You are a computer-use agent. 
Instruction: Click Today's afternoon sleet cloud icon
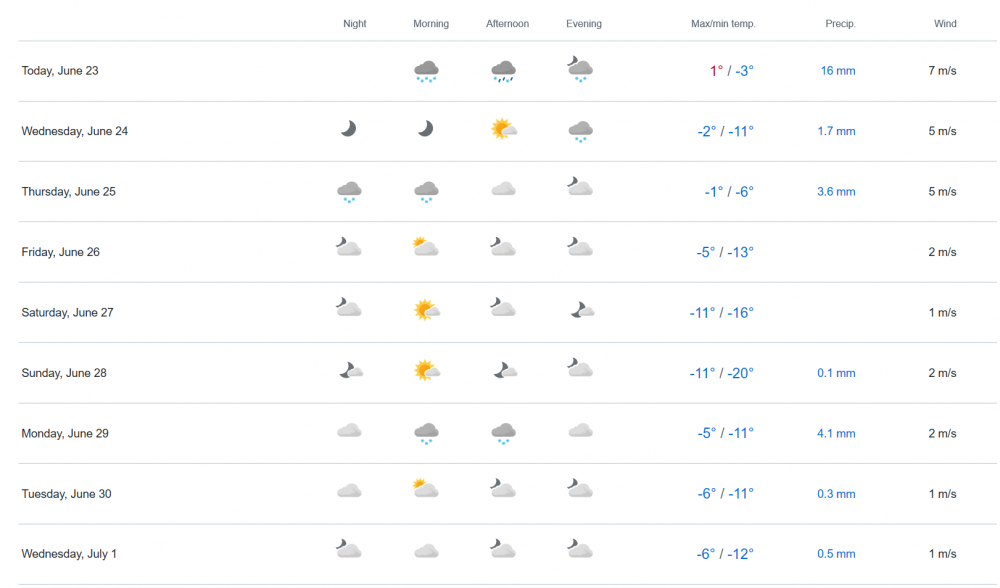(503, 70)
